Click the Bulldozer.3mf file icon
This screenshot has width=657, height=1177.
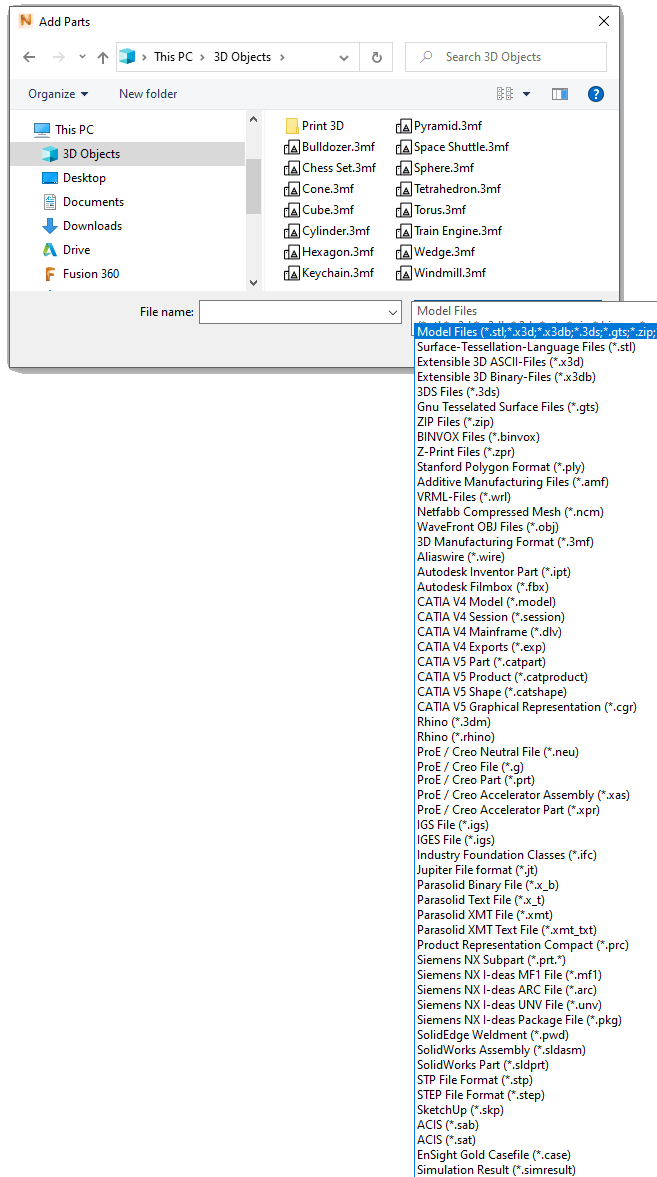(x=292, y=147)
